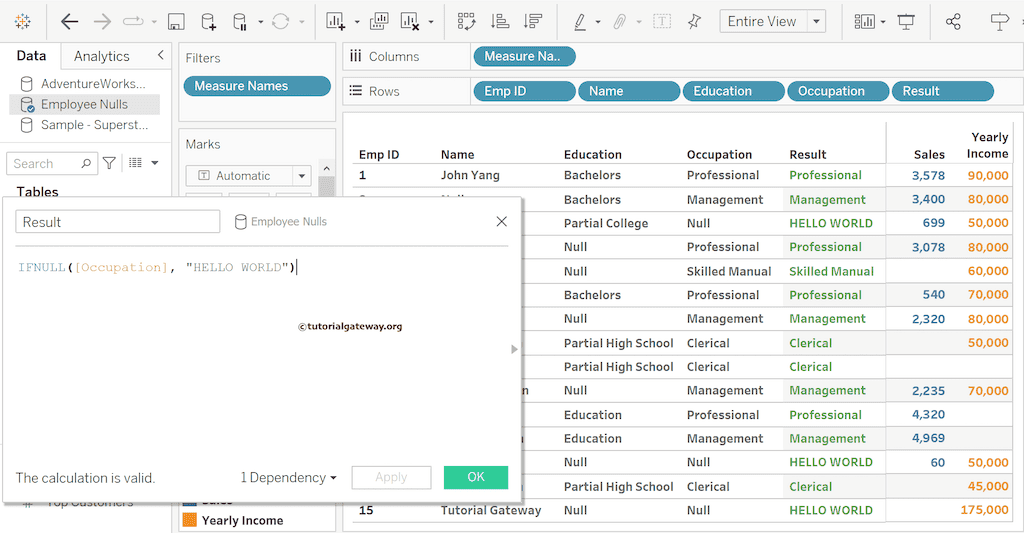The image size is (1024, 533).
Task: Click the view as list icon in Data pane
Action: click(x=135, y=163)
